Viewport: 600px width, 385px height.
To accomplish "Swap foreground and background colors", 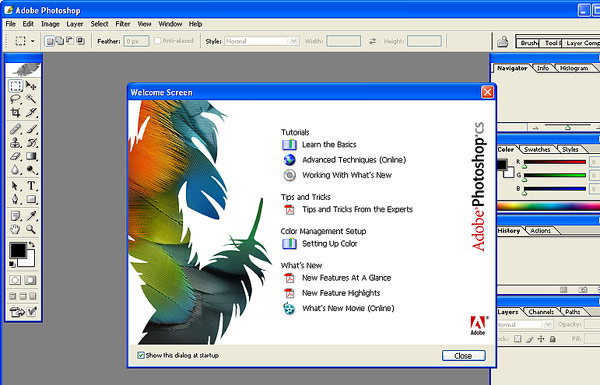I will tap(32, 244).
